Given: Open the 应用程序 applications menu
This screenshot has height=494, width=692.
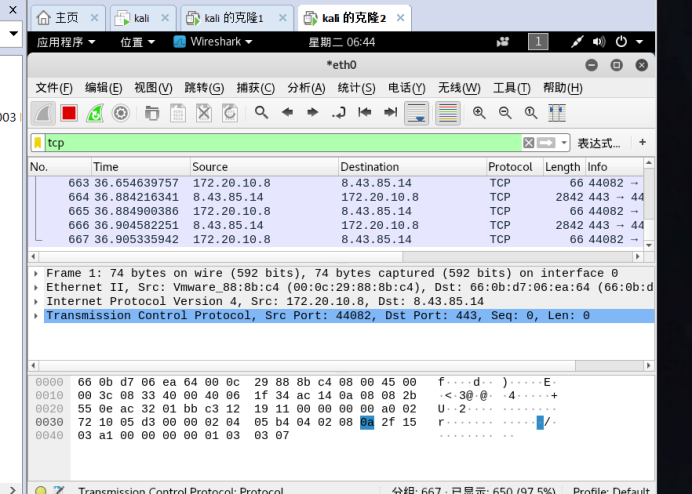Looking at the screenshot, I should [x=66, y=42].
